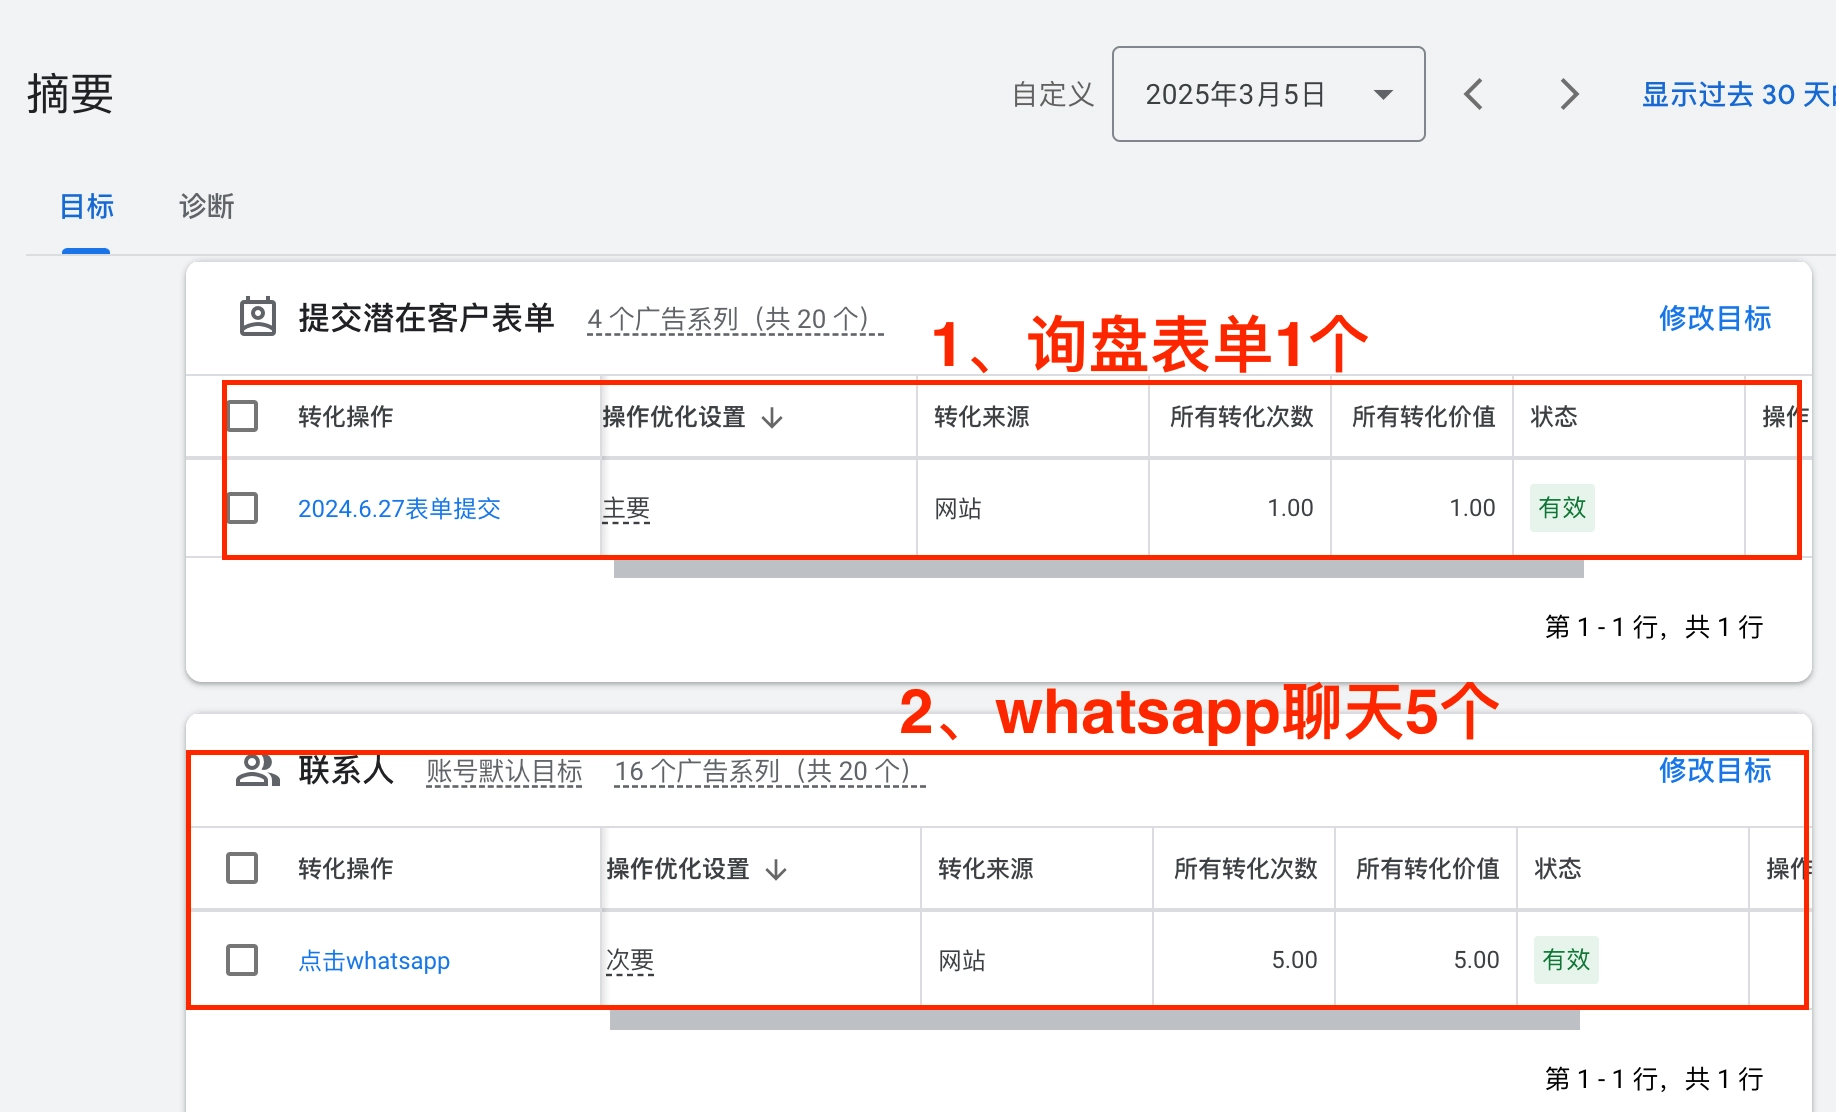Image resolution: width=1836 pixels, height=1112 pixels.
Task: Click the 显示过去 30 天 link
Action: coord(1738,95)
